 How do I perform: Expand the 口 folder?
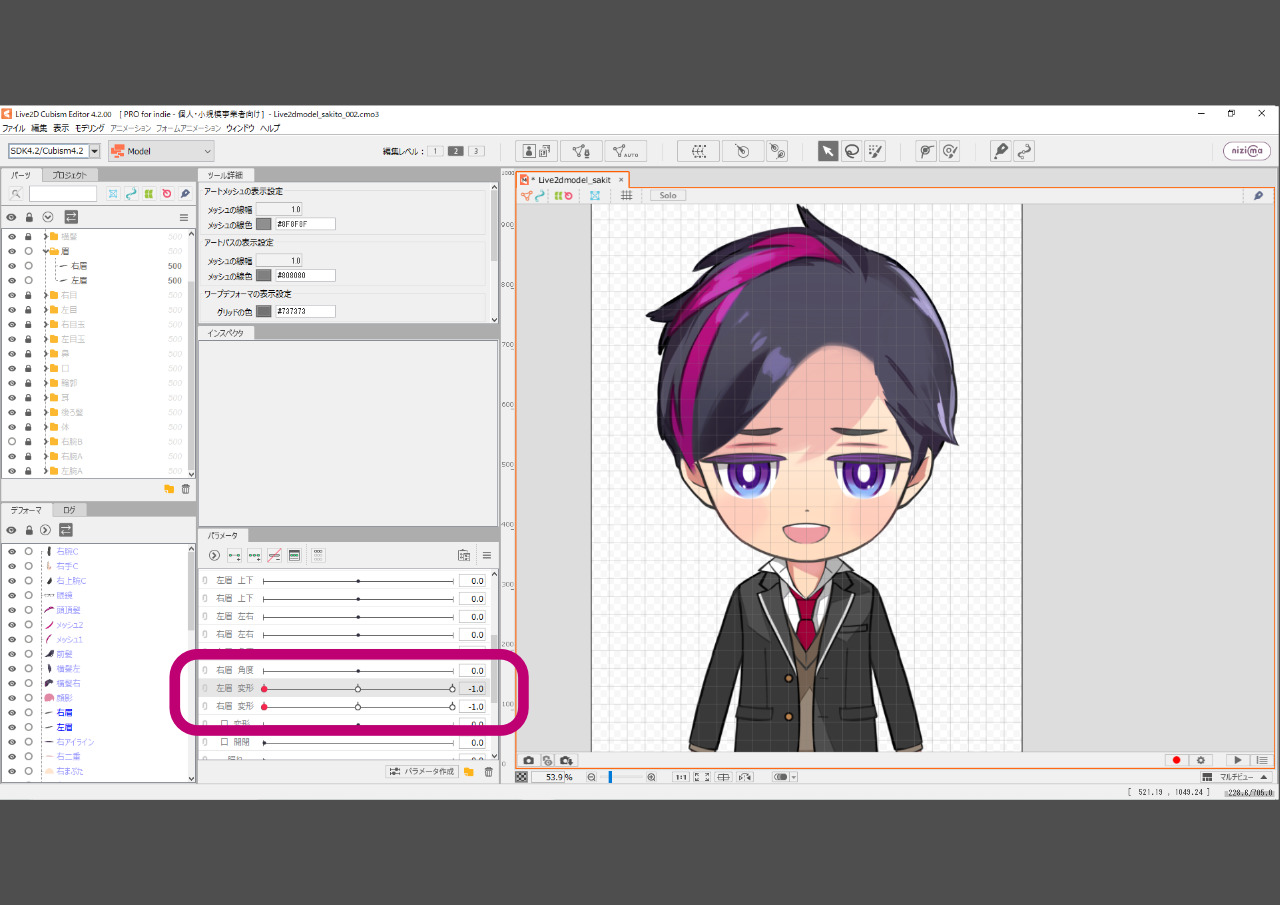coord(45,368)
